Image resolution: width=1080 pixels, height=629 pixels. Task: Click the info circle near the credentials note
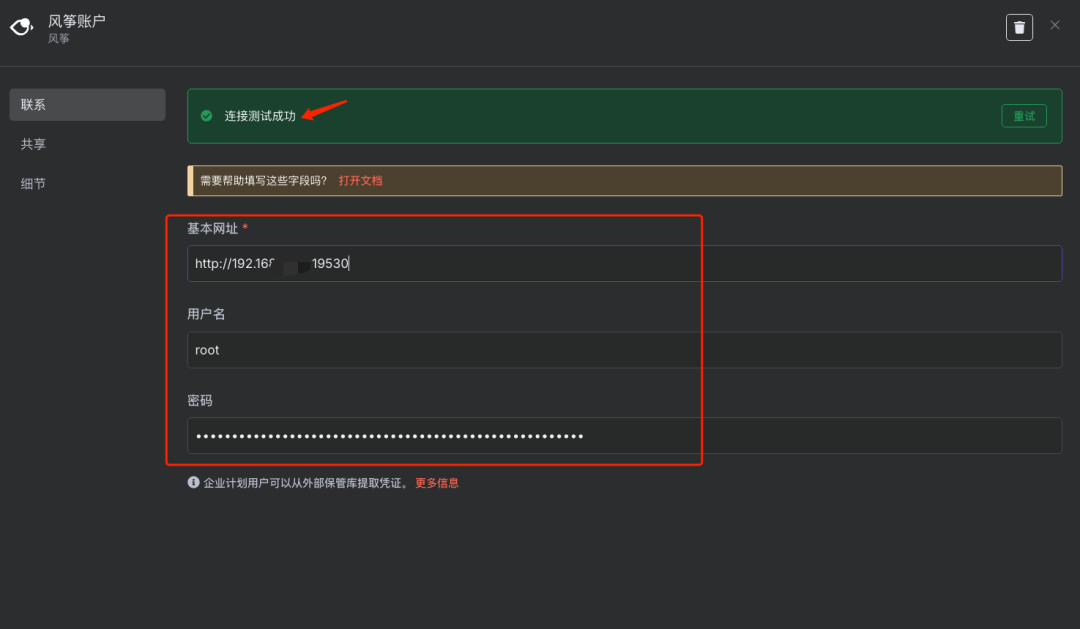tap(192, 481)
